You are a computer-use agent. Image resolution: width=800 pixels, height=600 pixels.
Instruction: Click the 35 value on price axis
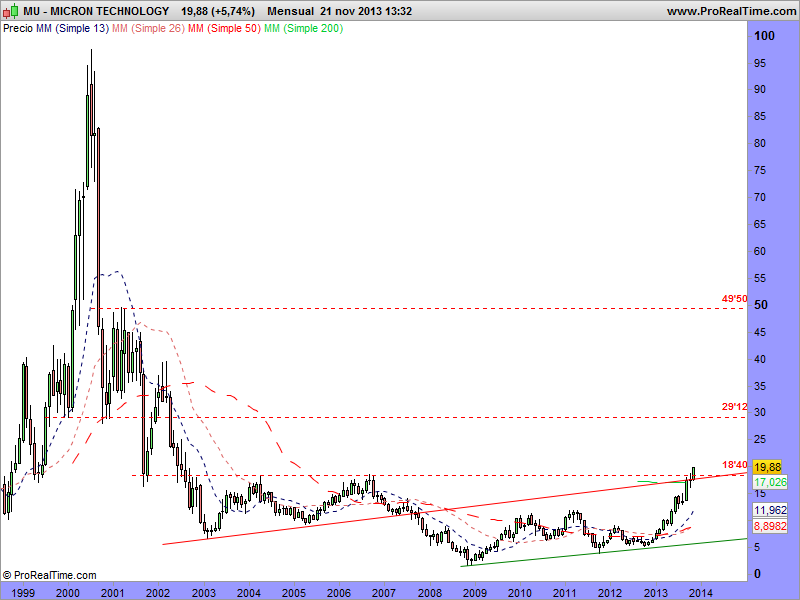(x=760, y=386)
